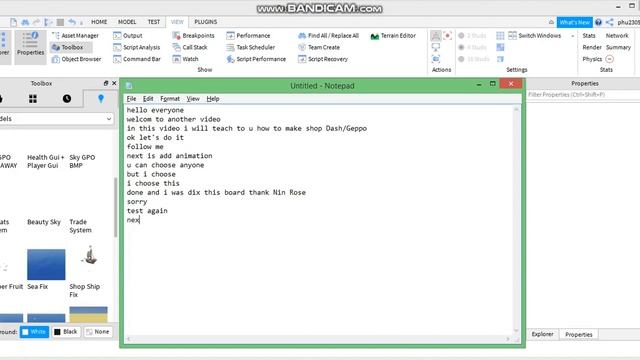This screenshot has width=640, height=360.
Task: Click the share icon near username
Action: (609, 22)
